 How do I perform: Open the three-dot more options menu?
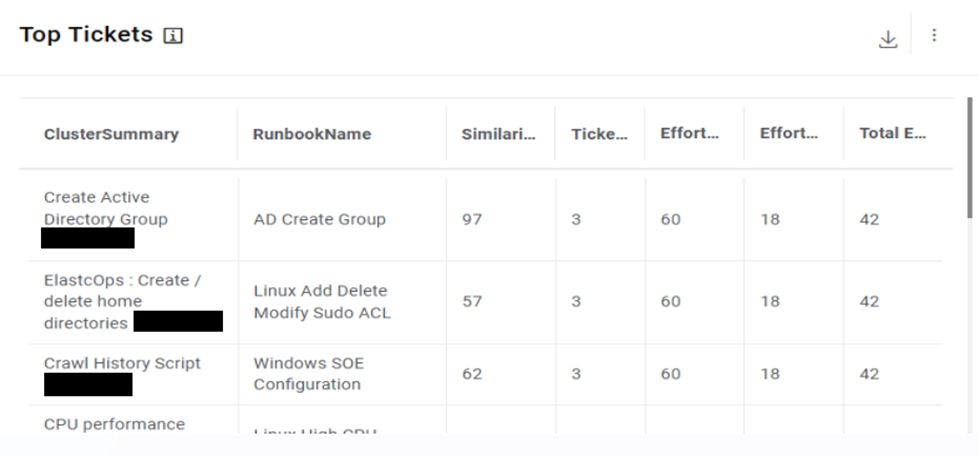[x=934, y=36]
